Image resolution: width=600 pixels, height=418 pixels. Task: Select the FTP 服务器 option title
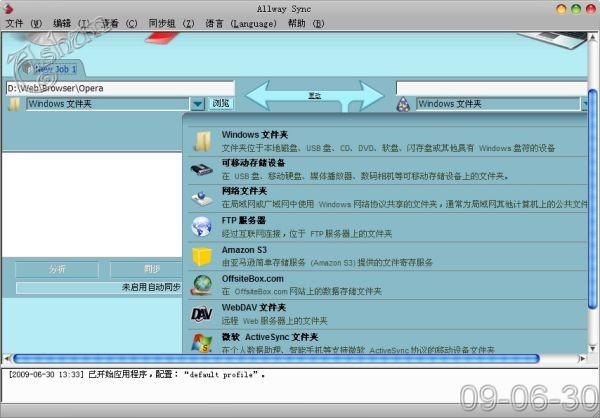click(243, 220)
